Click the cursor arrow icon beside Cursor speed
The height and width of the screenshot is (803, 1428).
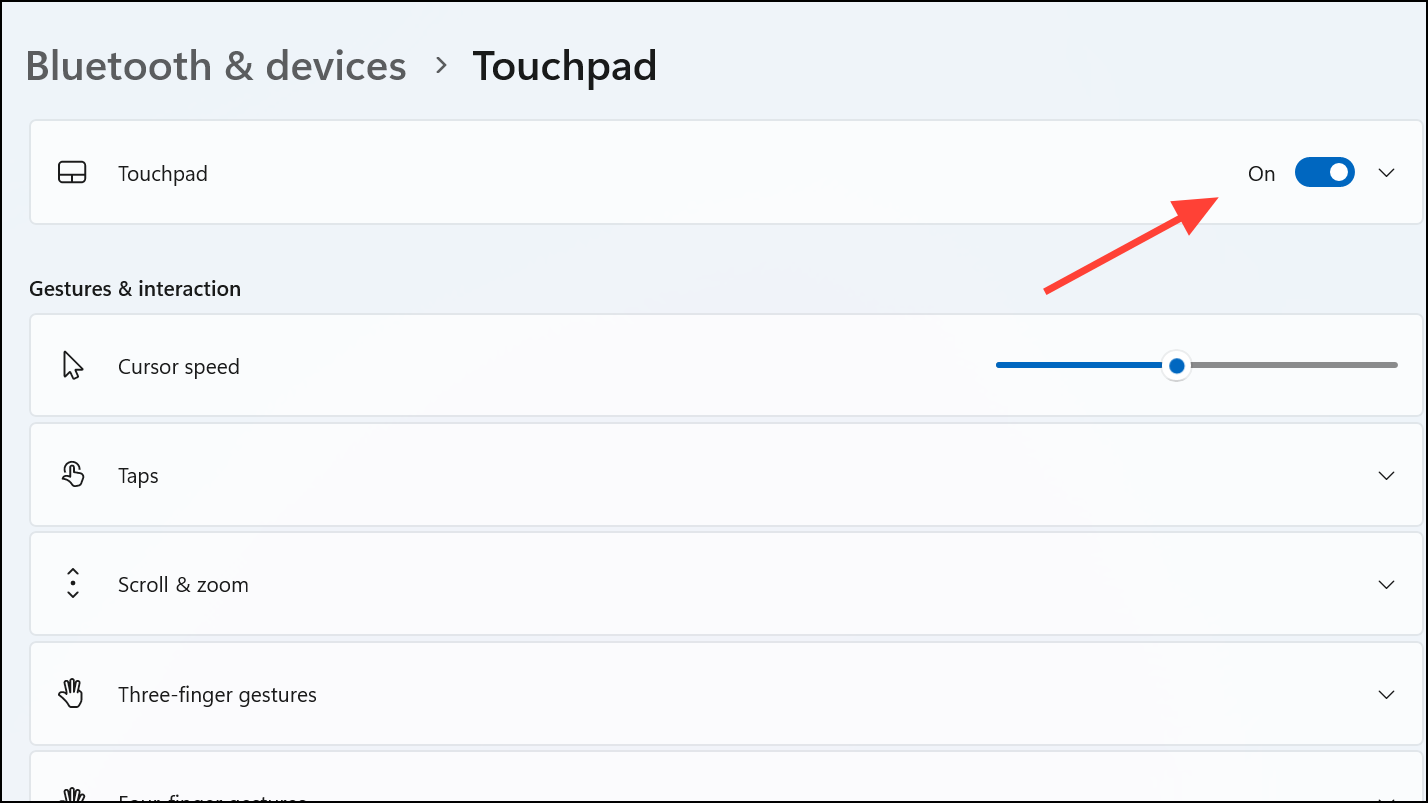72,366
